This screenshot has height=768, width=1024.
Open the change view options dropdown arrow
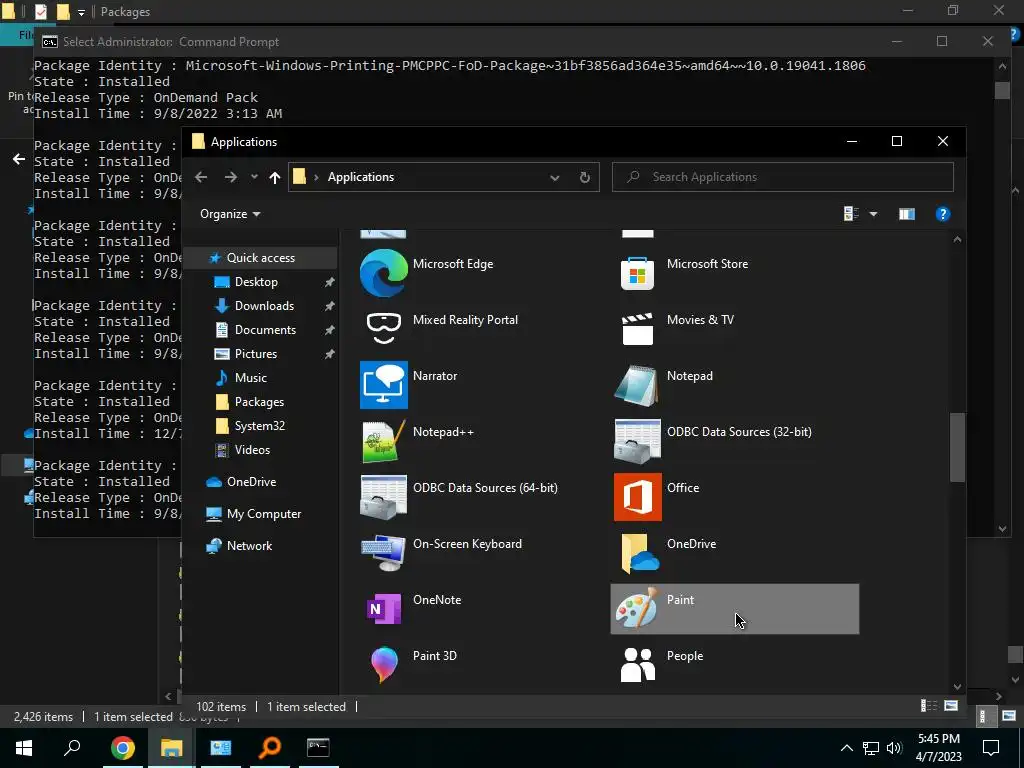click(873, 214)
